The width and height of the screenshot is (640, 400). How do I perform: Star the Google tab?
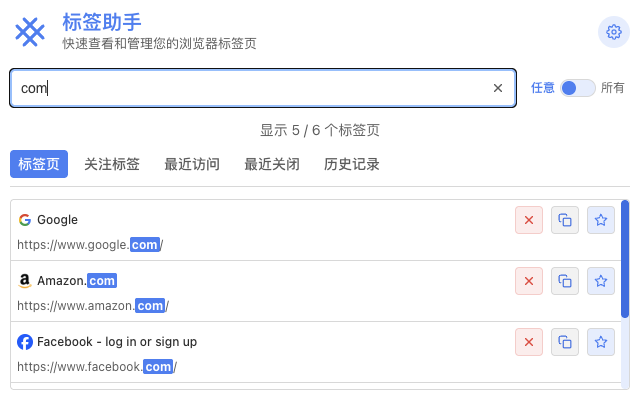(601, 220)
